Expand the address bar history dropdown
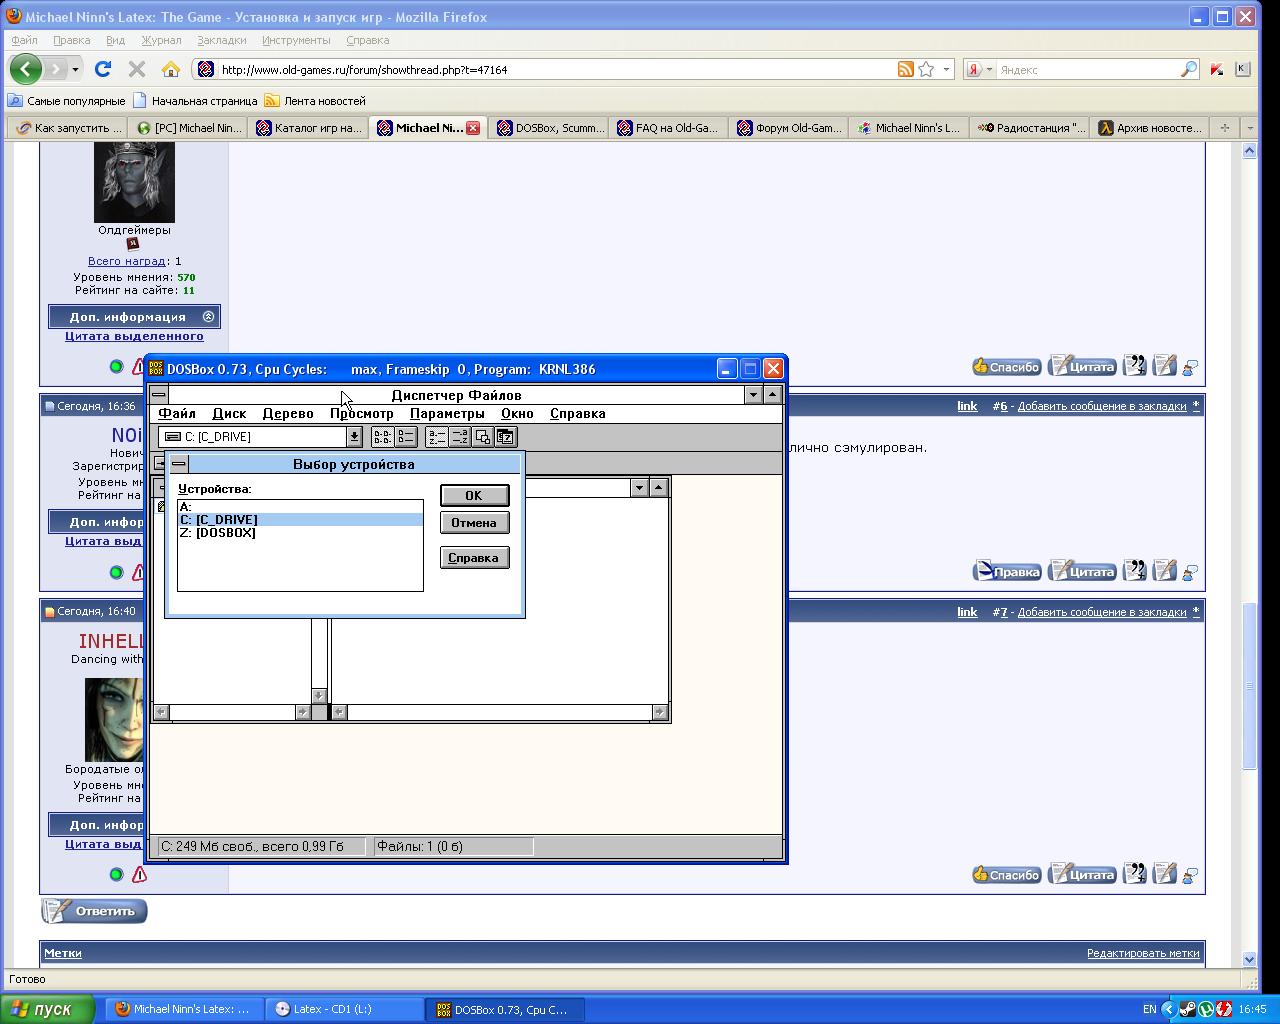 click(946, 69)
